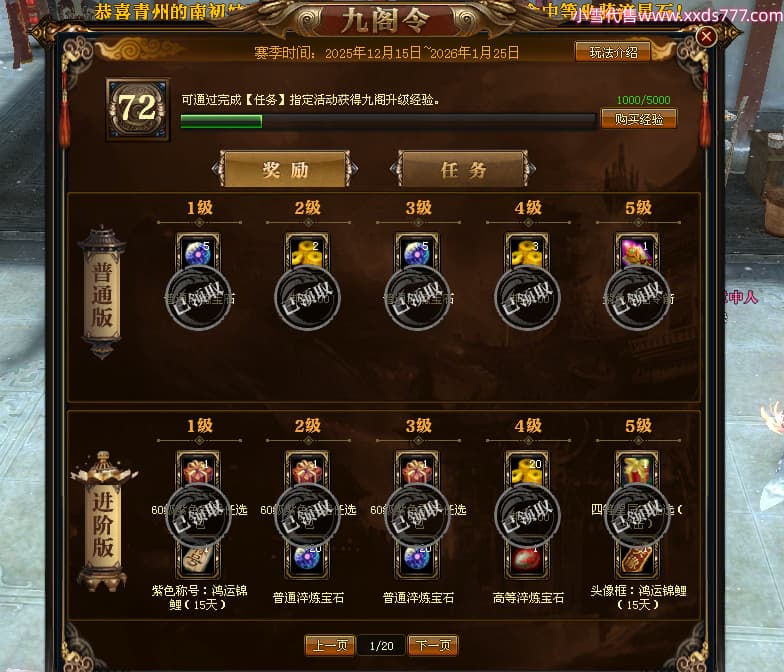Screen dimensions: 784x672
Task: Click the green experience progress bar
Action: [388, 121]
